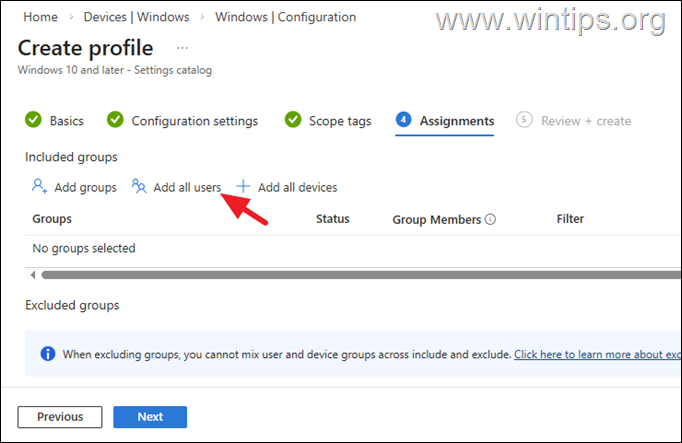Navigate to Windows | Configuration breadcrumb
Image resolution: width=682 pixels, height=443 pixels.
(x=285, y=17)
